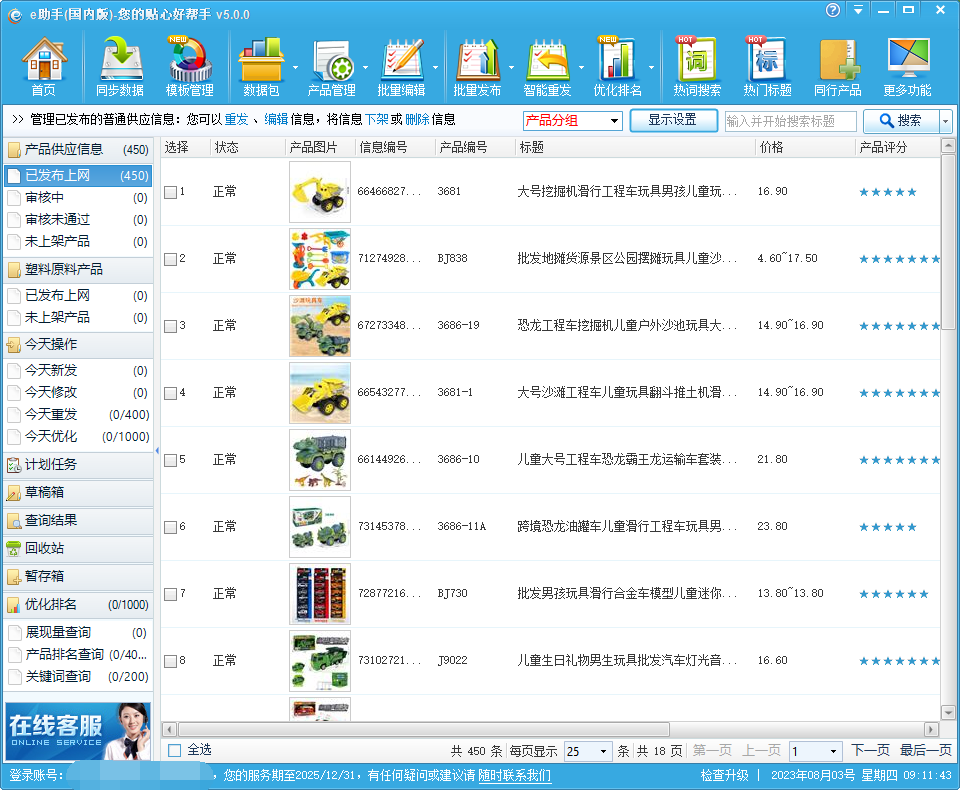Click the title search input field
The height and width of the screenshot is (790, 960).
[790, 121]
